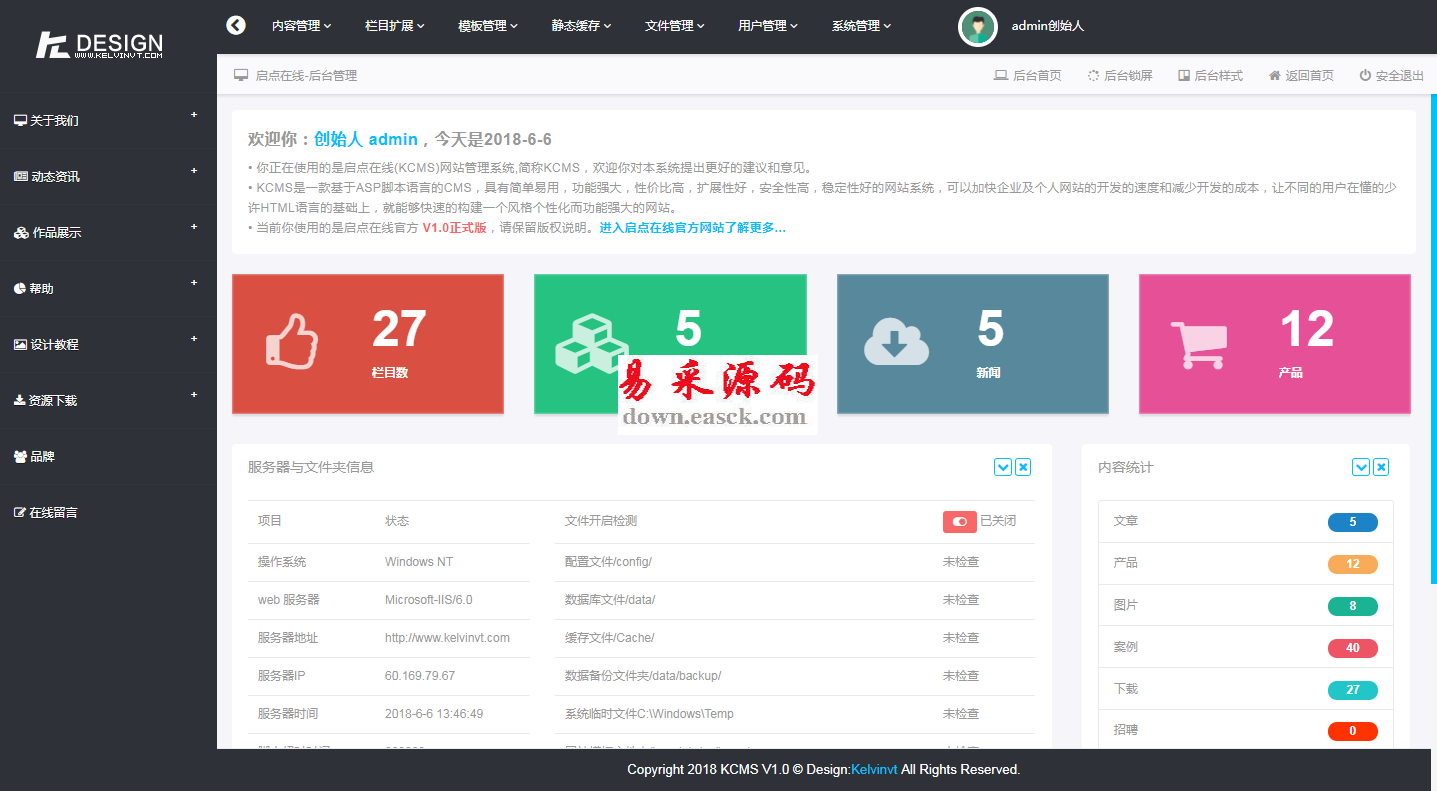Screen dimensions: 1437x791
Task: Open the 系统管理 menu
Action: [861, 26]
